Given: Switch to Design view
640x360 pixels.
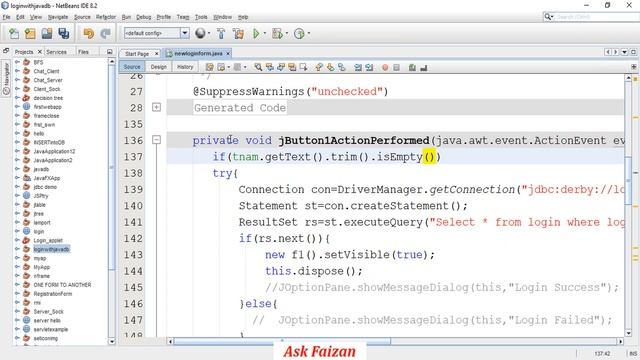Looking at the screenshot, I should 158,67.
